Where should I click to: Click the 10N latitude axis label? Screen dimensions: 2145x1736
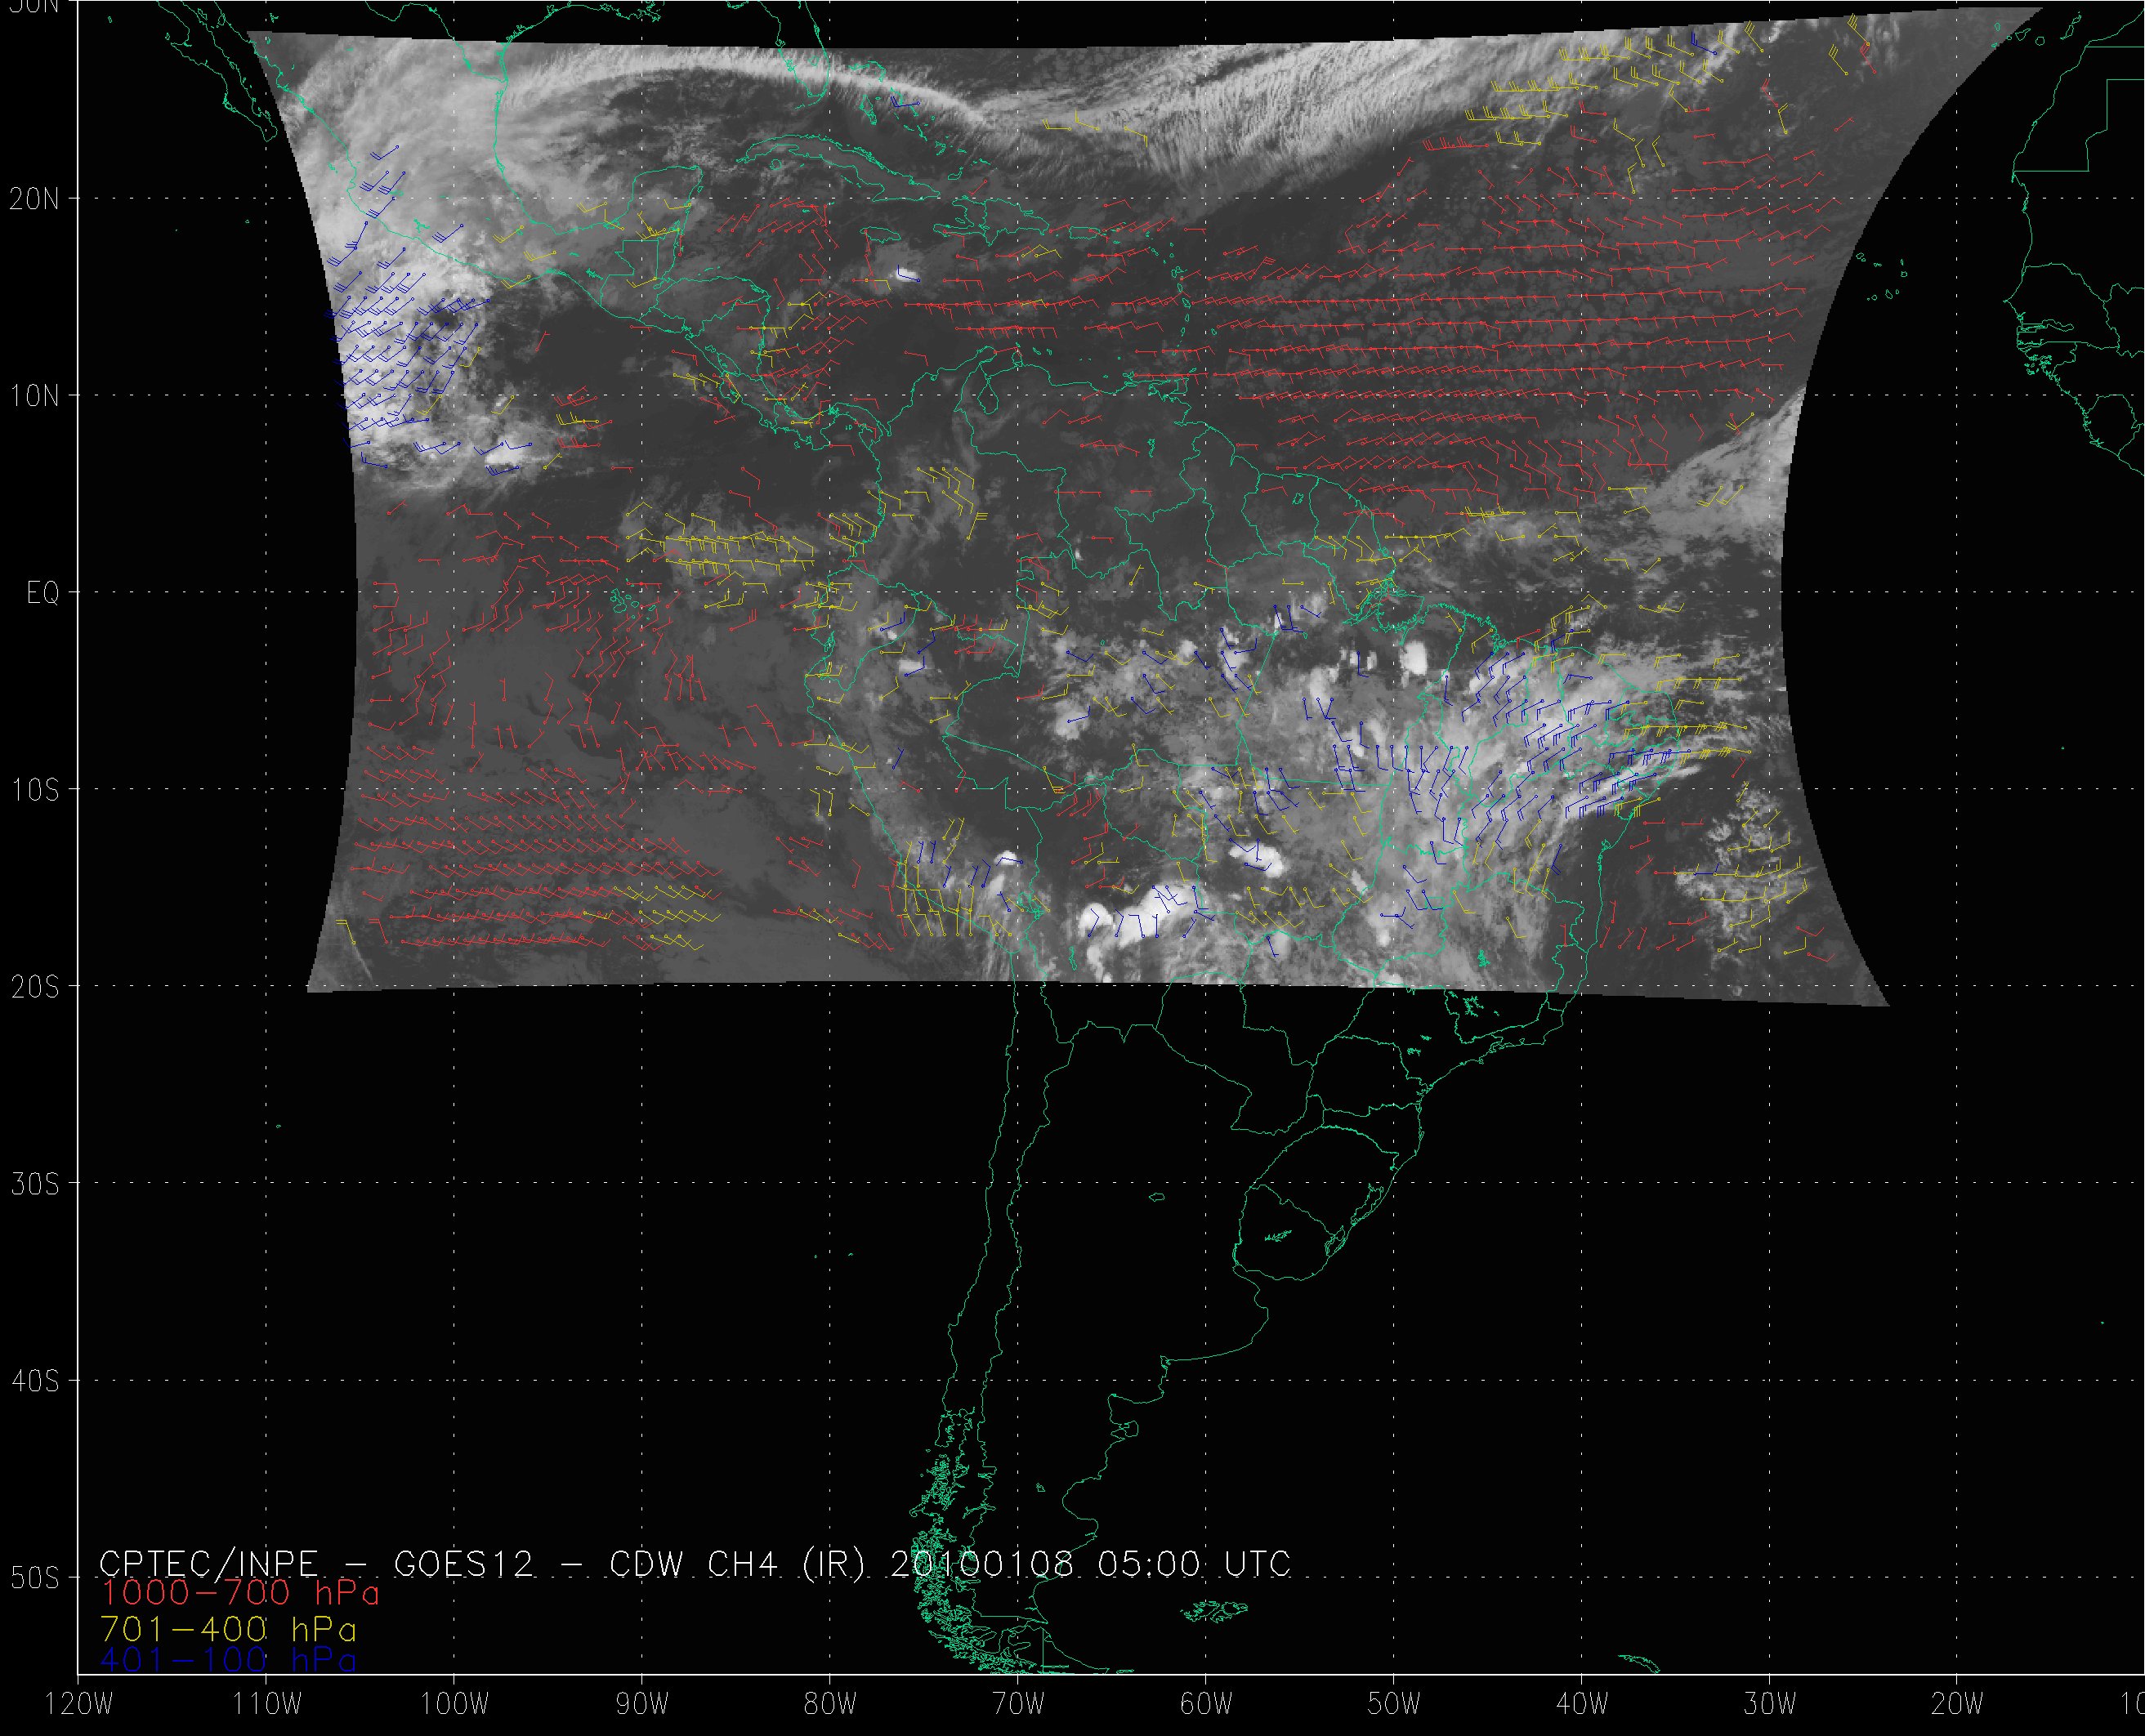34,396
